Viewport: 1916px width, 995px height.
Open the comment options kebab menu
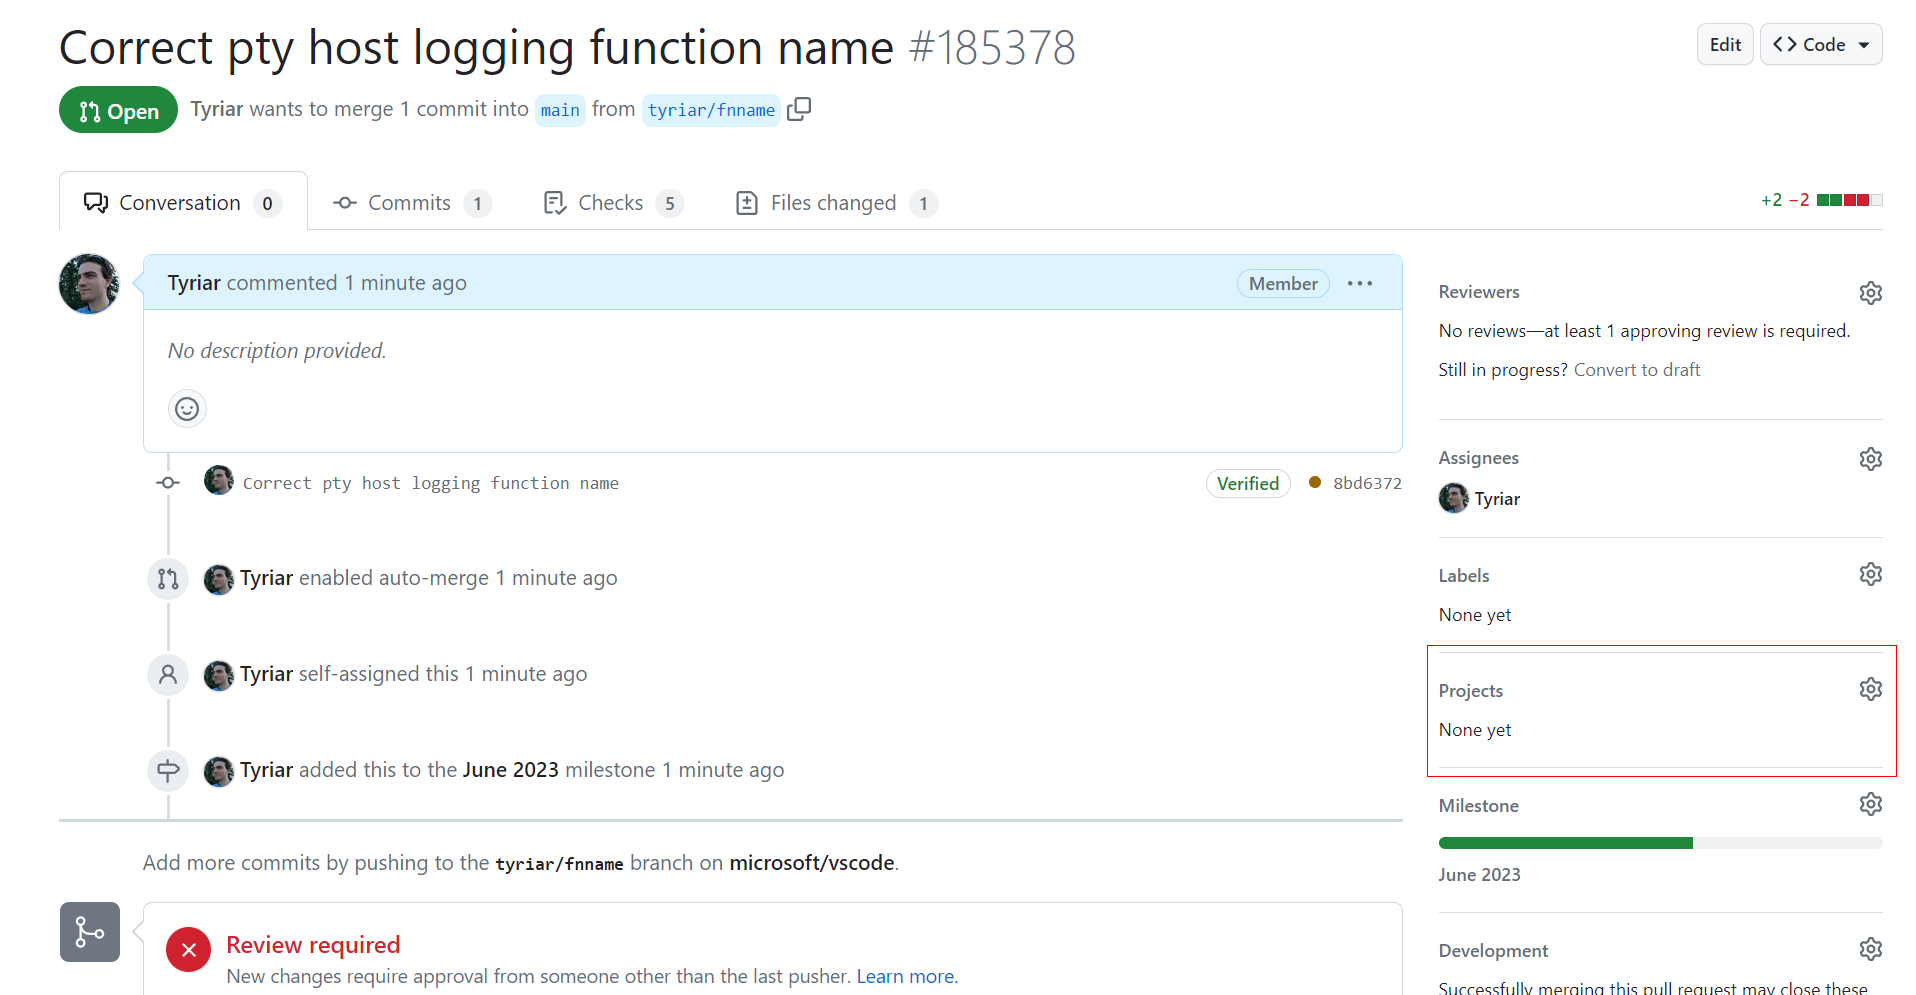tap(1360, 283)
